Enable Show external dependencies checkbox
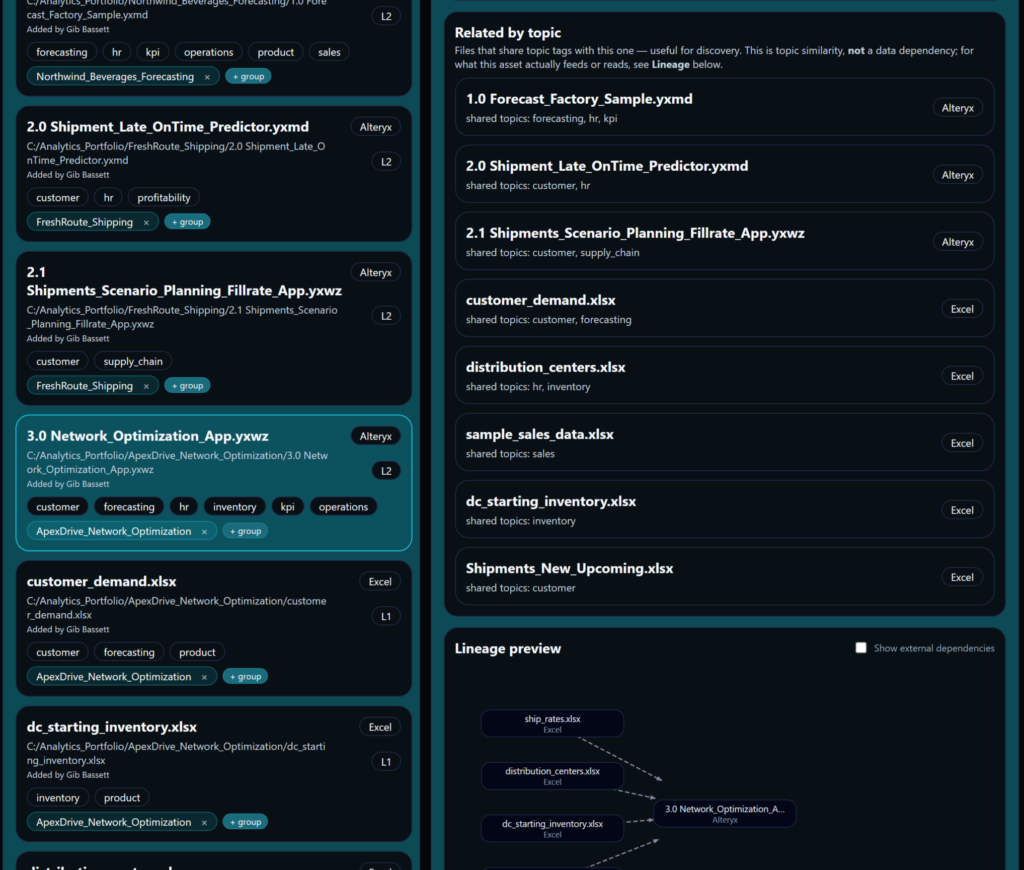Image resolution: width=1024 pixels, height=870 pixels. (x=861, y=648)
